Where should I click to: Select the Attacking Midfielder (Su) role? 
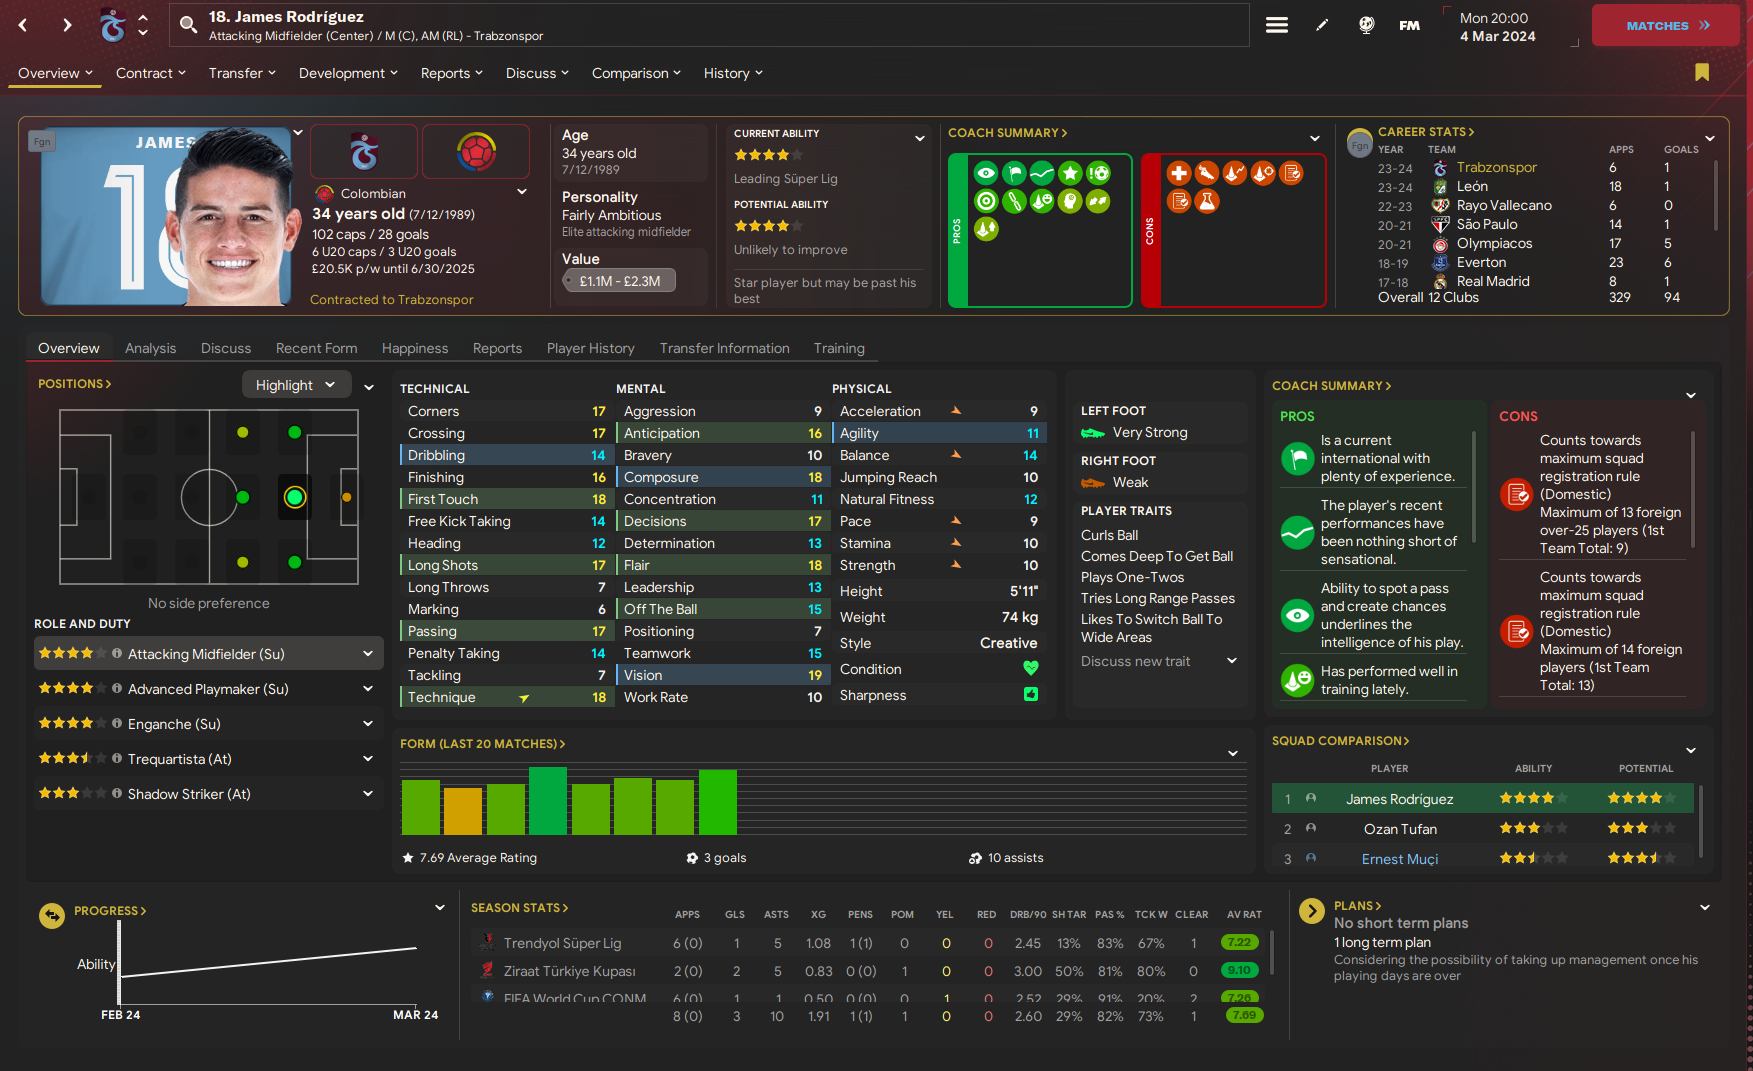point(208,654)
